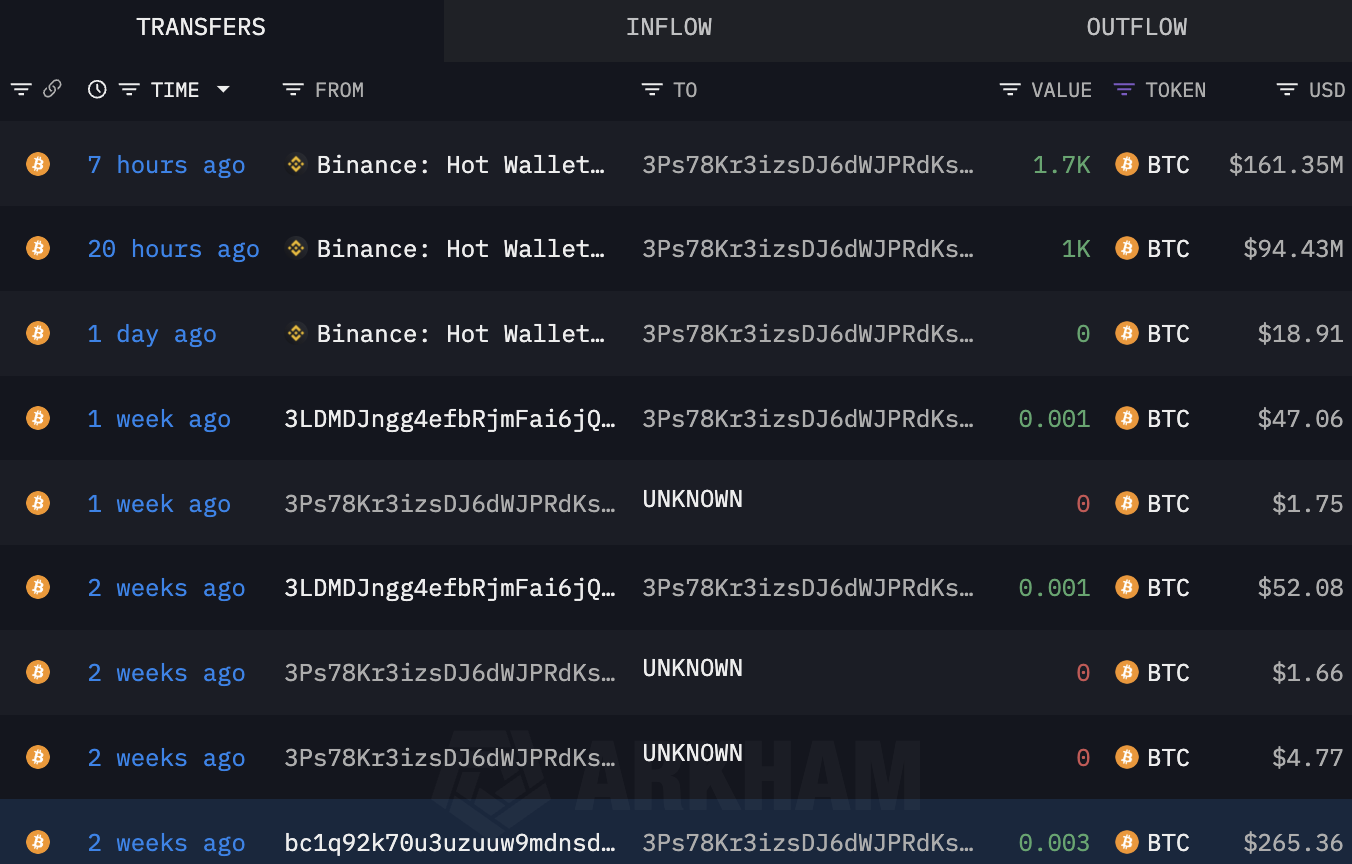The height and width of the screenshot is (864, 1352).
Task: Click the USD column filter icon
Action: (1287, 90)
